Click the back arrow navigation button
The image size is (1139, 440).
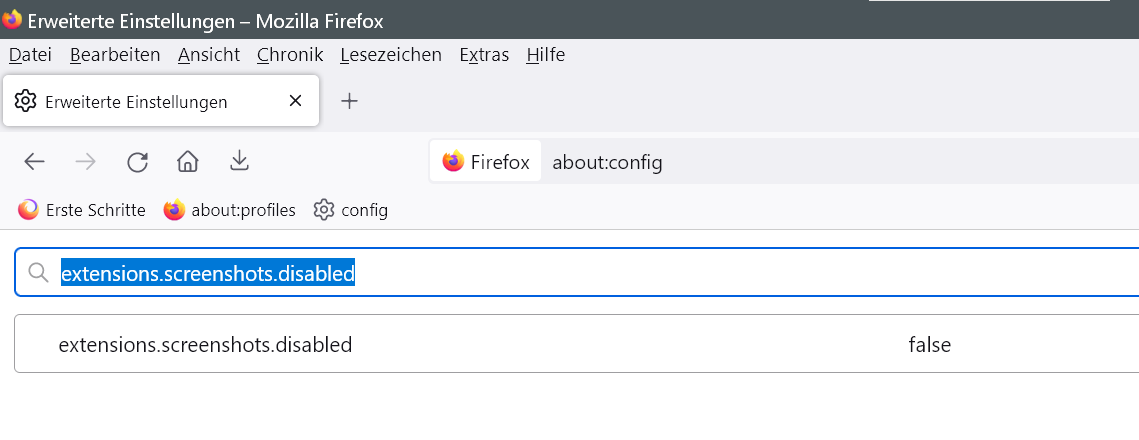point(35,162)
